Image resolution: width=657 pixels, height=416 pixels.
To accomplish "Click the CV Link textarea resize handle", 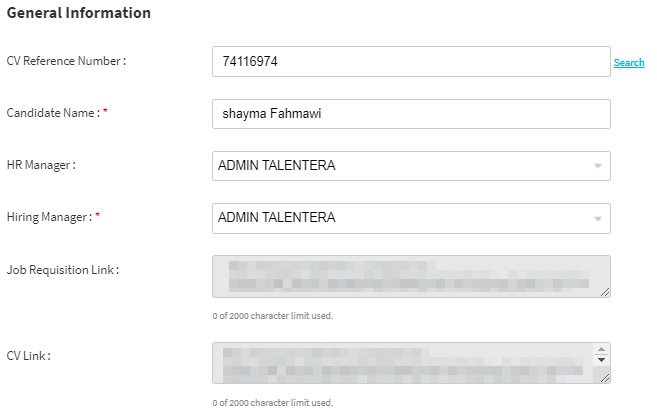I will tap(605, 379).
